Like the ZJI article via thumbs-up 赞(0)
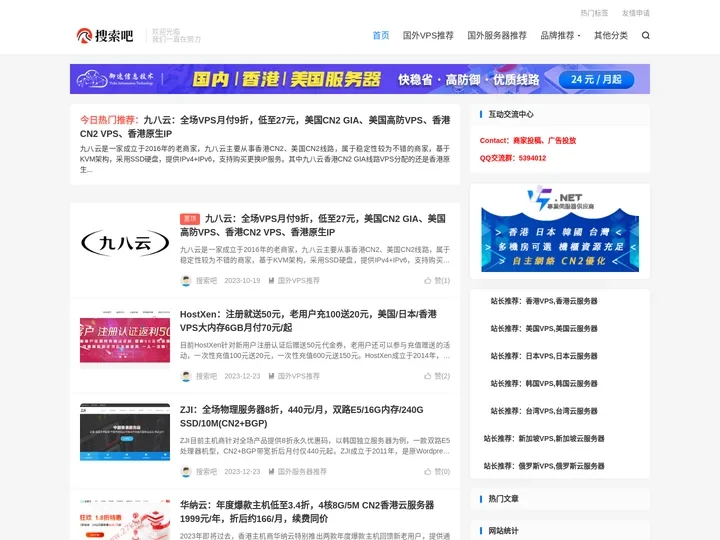Viewport: 720px width, 540px height. (437, 472)
